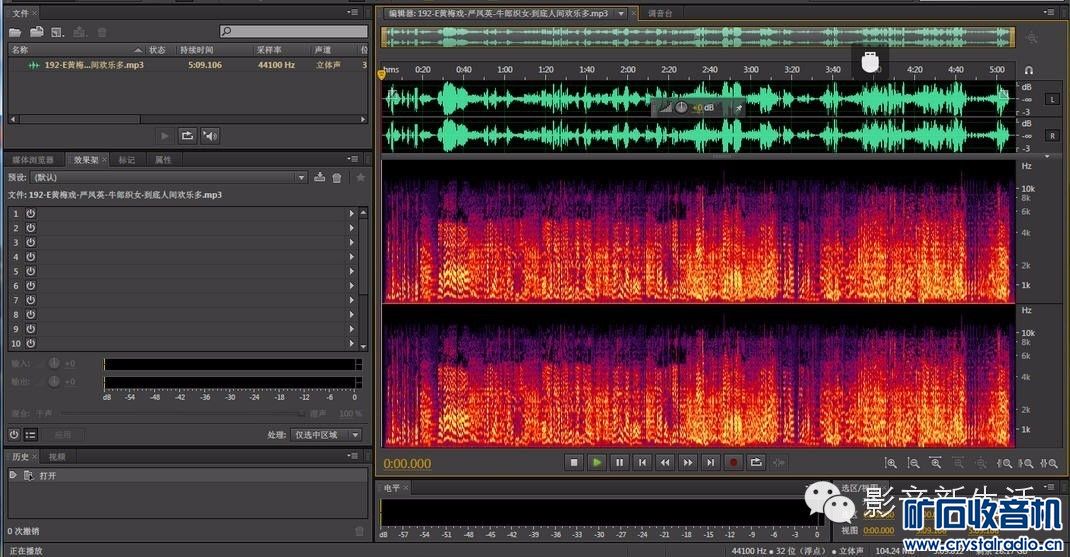Switch to the 媒体浏览器 tab
Image resolution: width=1070 pixels, height=557 pixels.
point(33,160)
